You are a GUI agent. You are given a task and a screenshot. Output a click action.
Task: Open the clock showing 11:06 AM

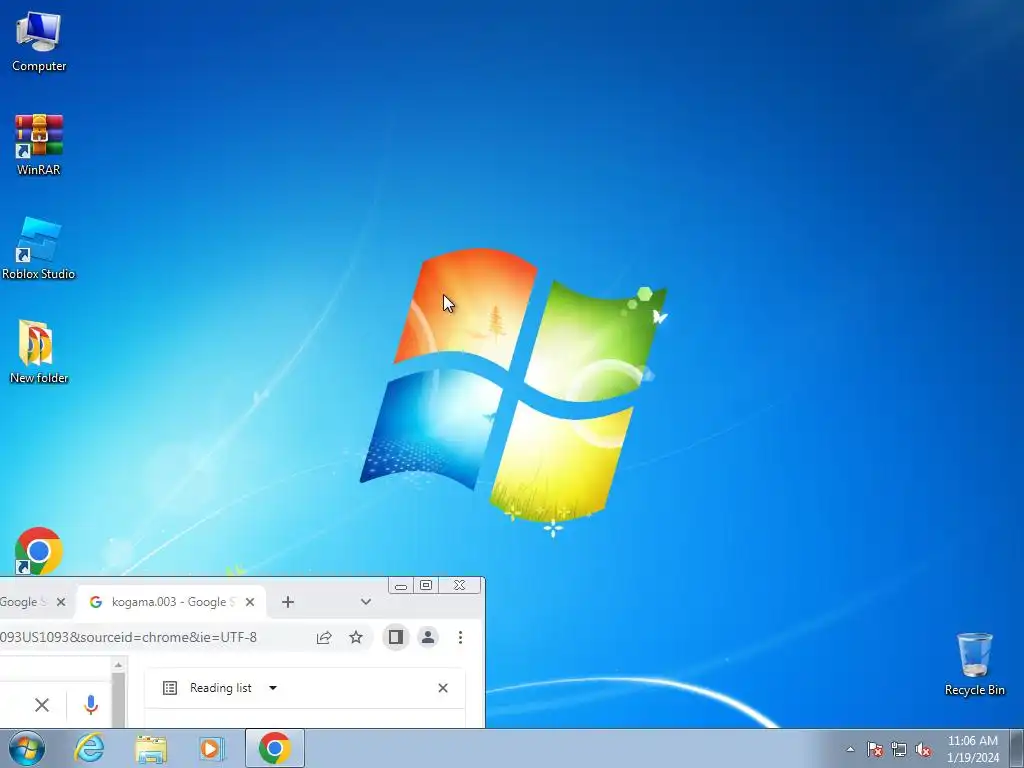(x=972, y=748)
